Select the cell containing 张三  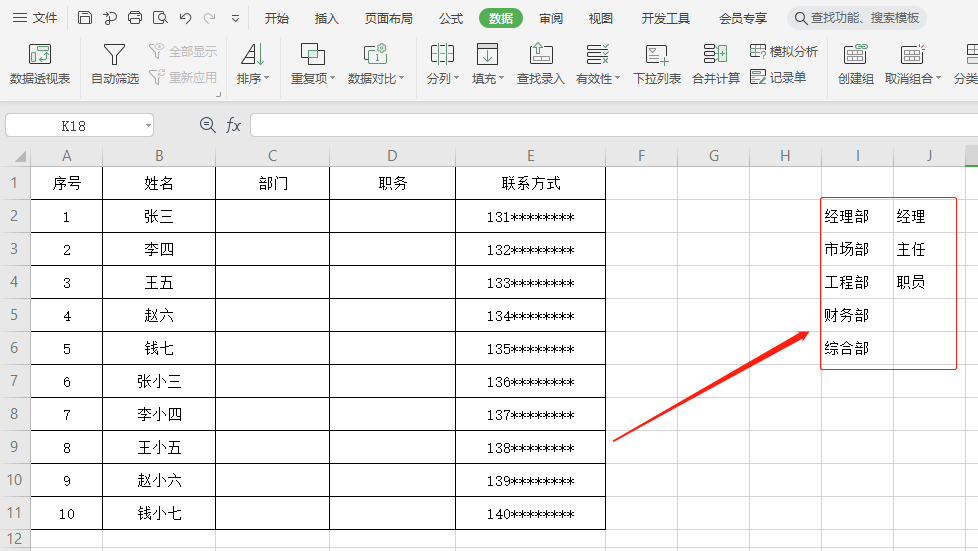coord(159,217)
